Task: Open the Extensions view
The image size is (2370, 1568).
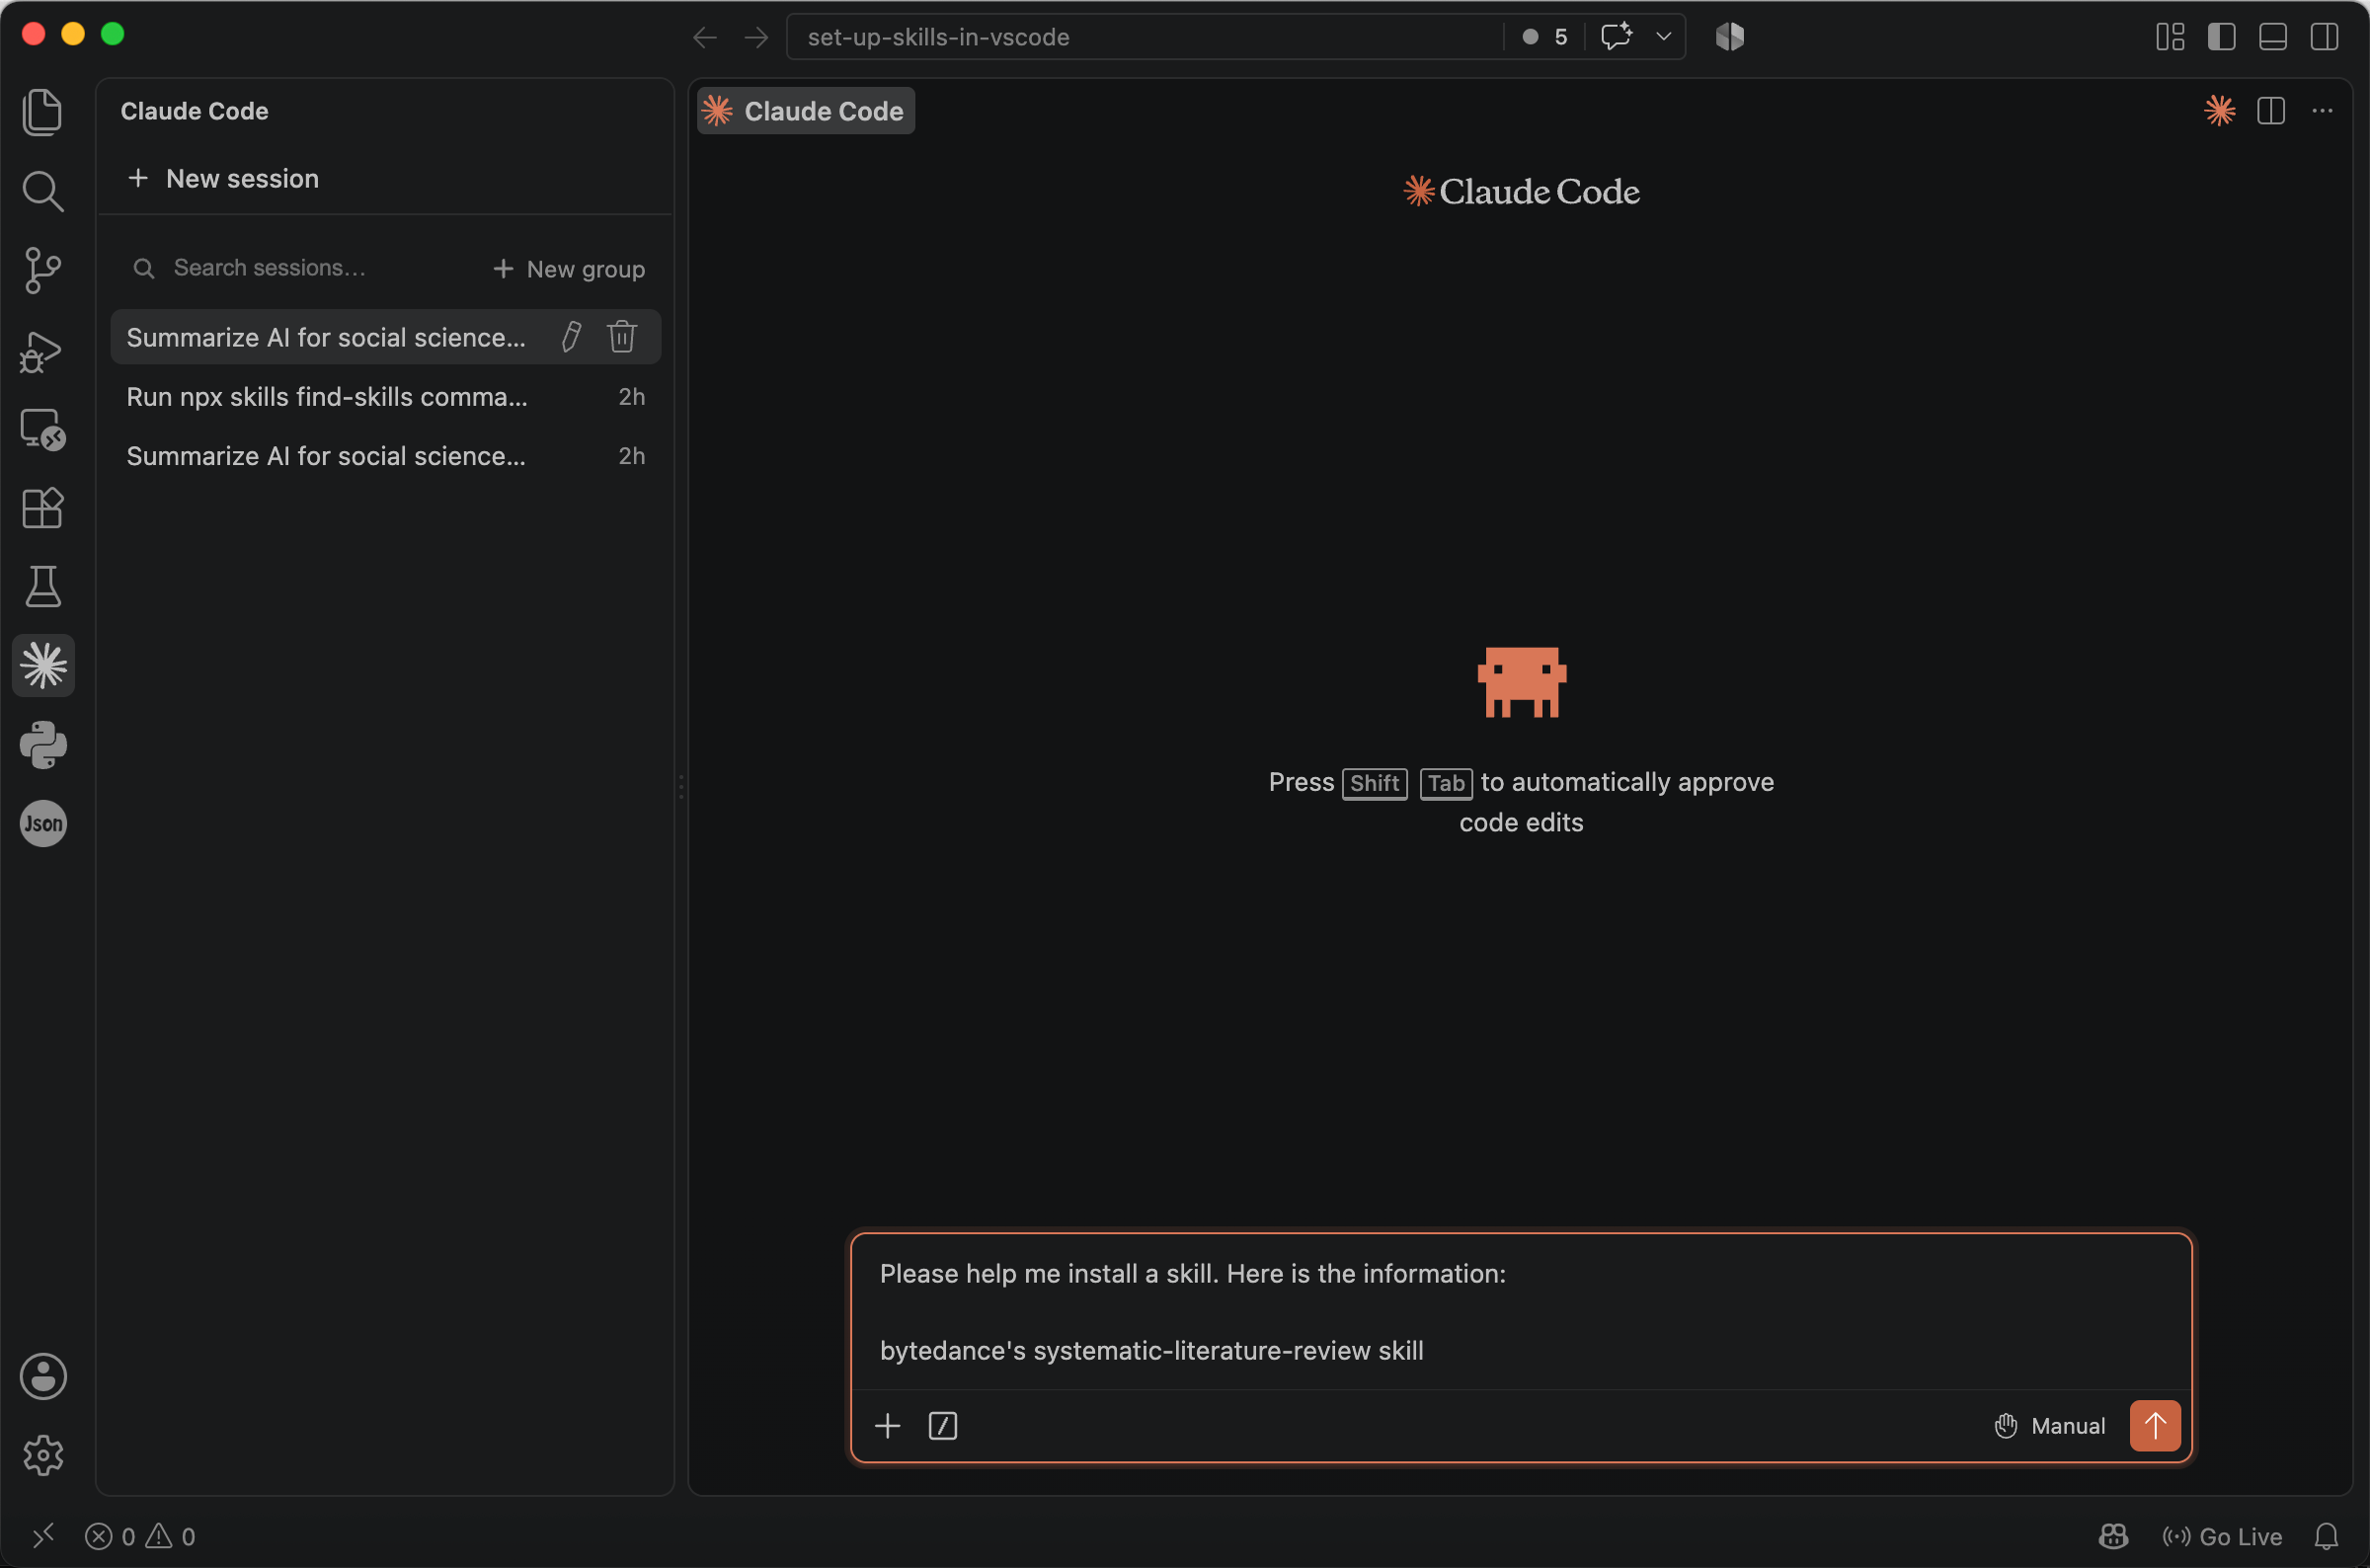Action: pos(42,508)
